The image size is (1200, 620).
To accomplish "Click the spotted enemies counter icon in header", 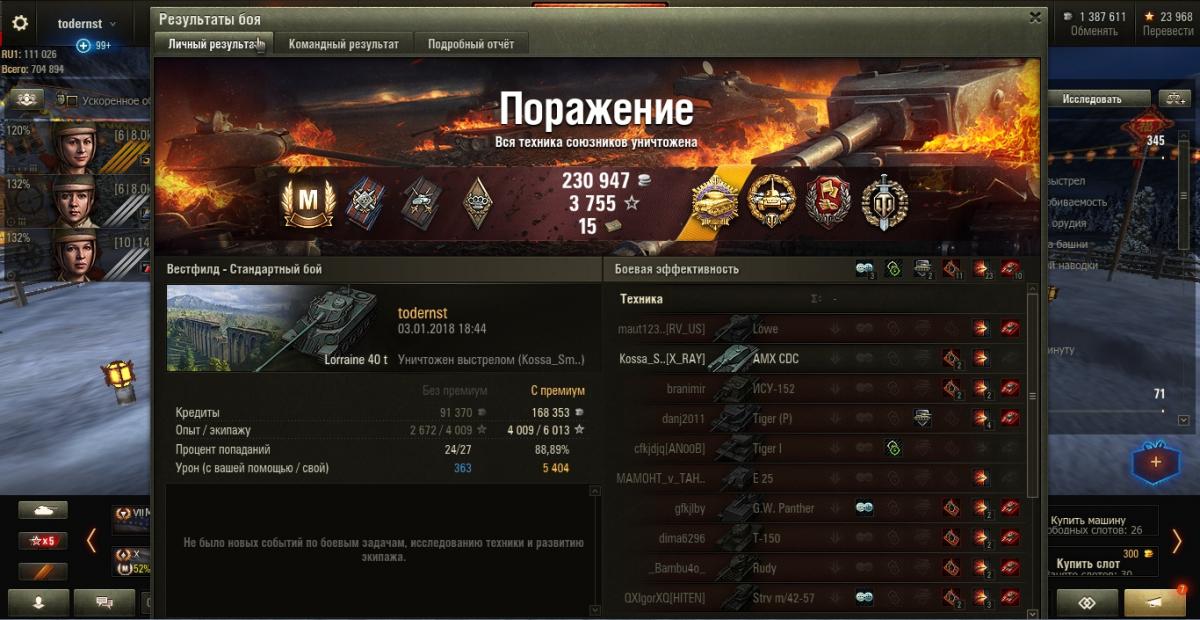I will (x=865, y=268).
